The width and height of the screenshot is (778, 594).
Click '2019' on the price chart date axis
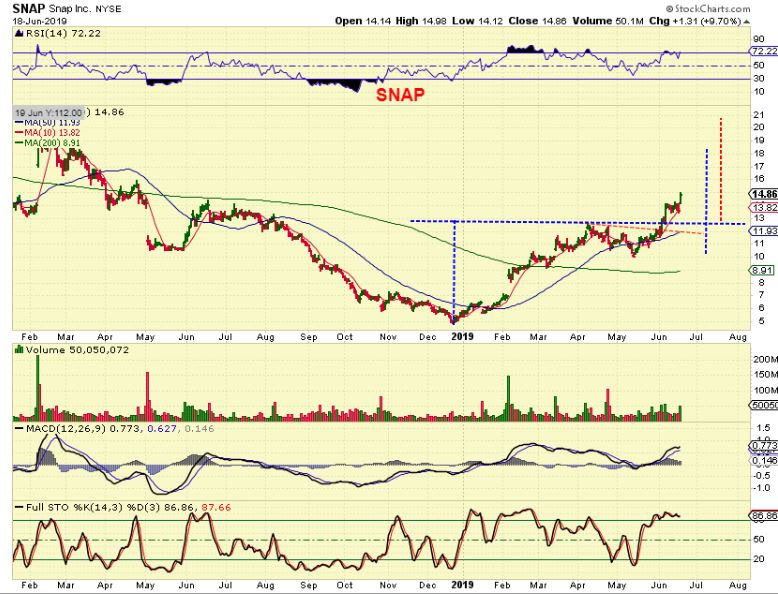coord(462,336)
